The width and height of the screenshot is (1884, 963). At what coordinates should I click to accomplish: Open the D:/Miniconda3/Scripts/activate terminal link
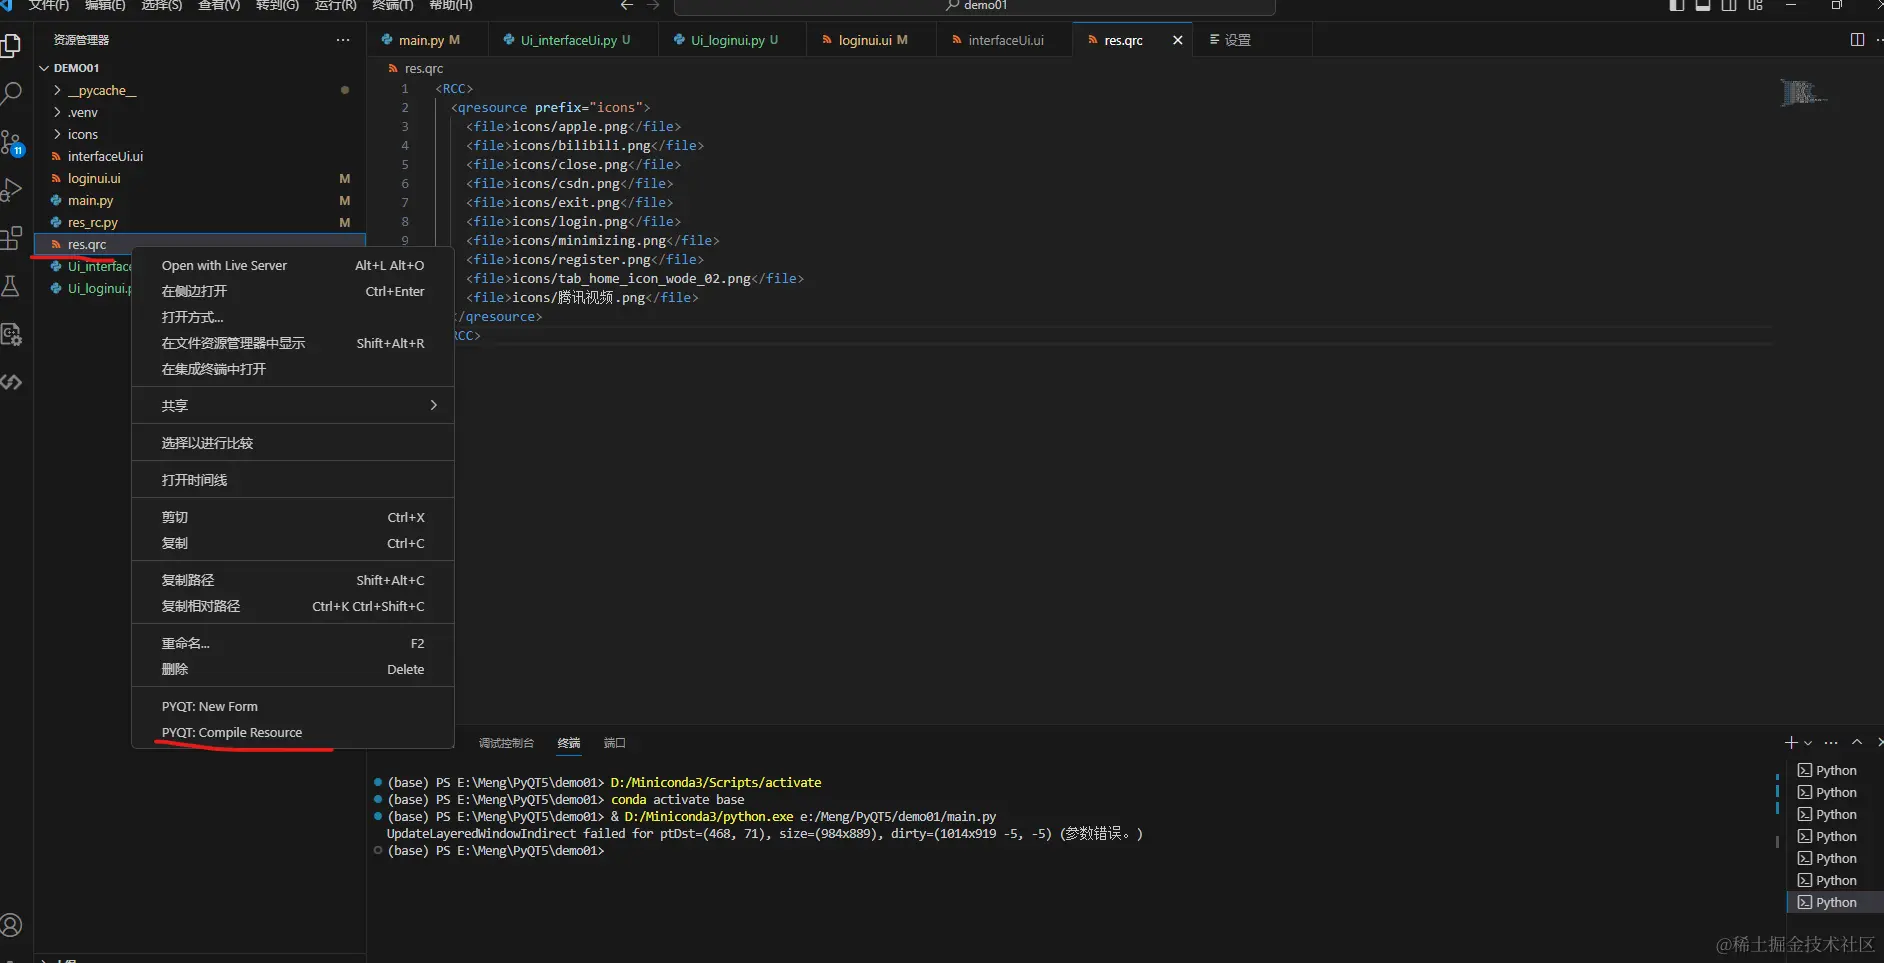coord(716,782)
